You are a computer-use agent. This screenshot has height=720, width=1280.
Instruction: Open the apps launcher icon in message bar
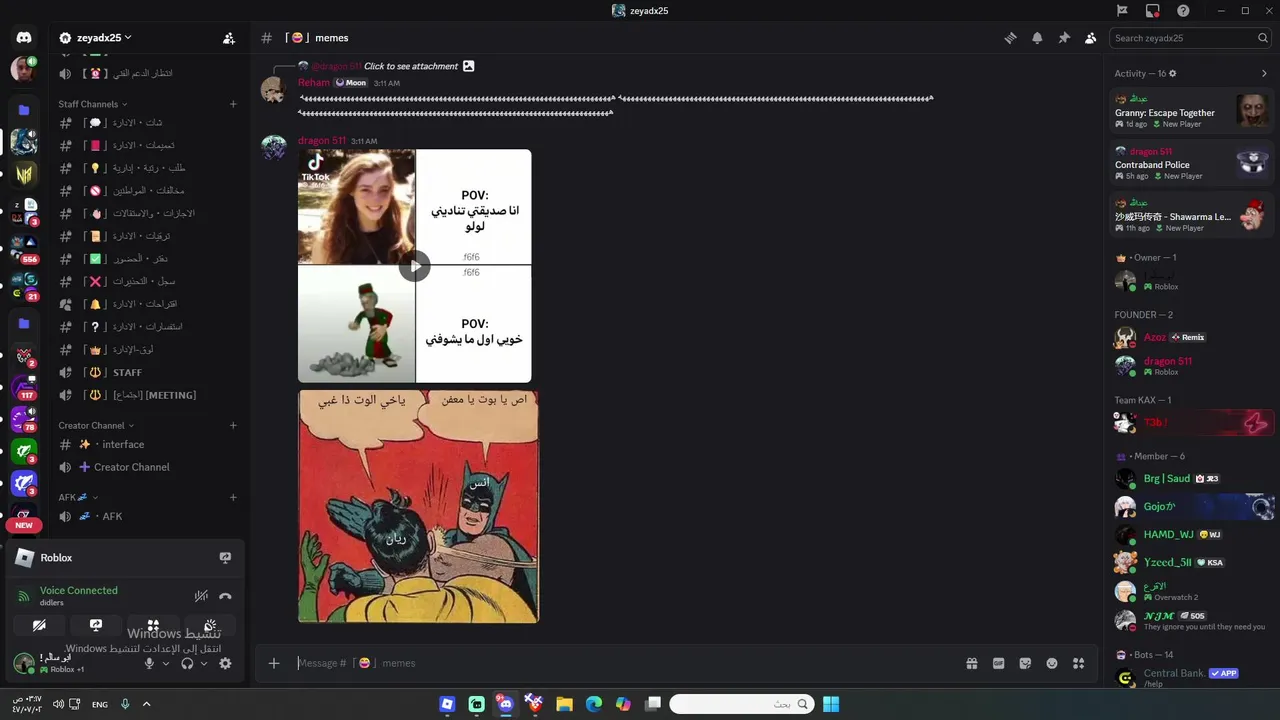coord(1078,663)
